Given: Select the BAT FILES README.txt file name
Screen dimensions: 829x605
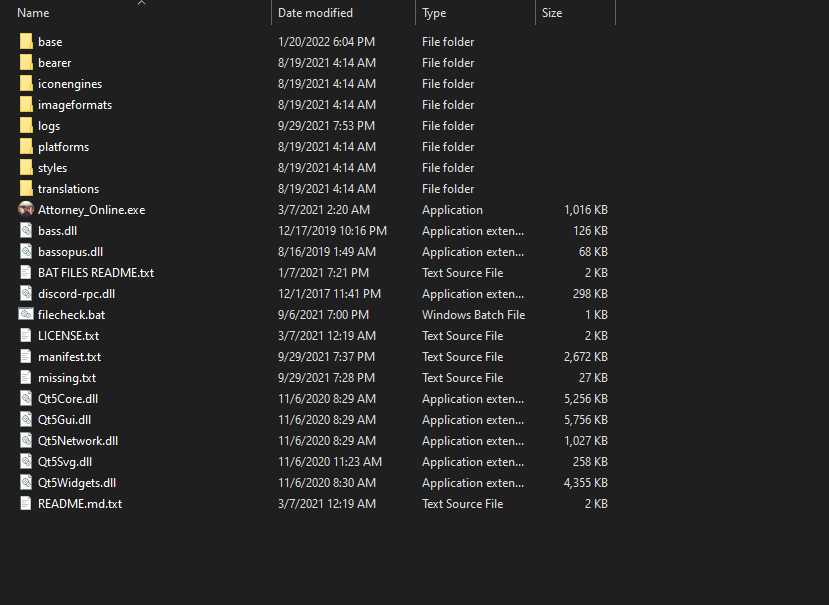Looking at the screenshot, I should (96, 273).
